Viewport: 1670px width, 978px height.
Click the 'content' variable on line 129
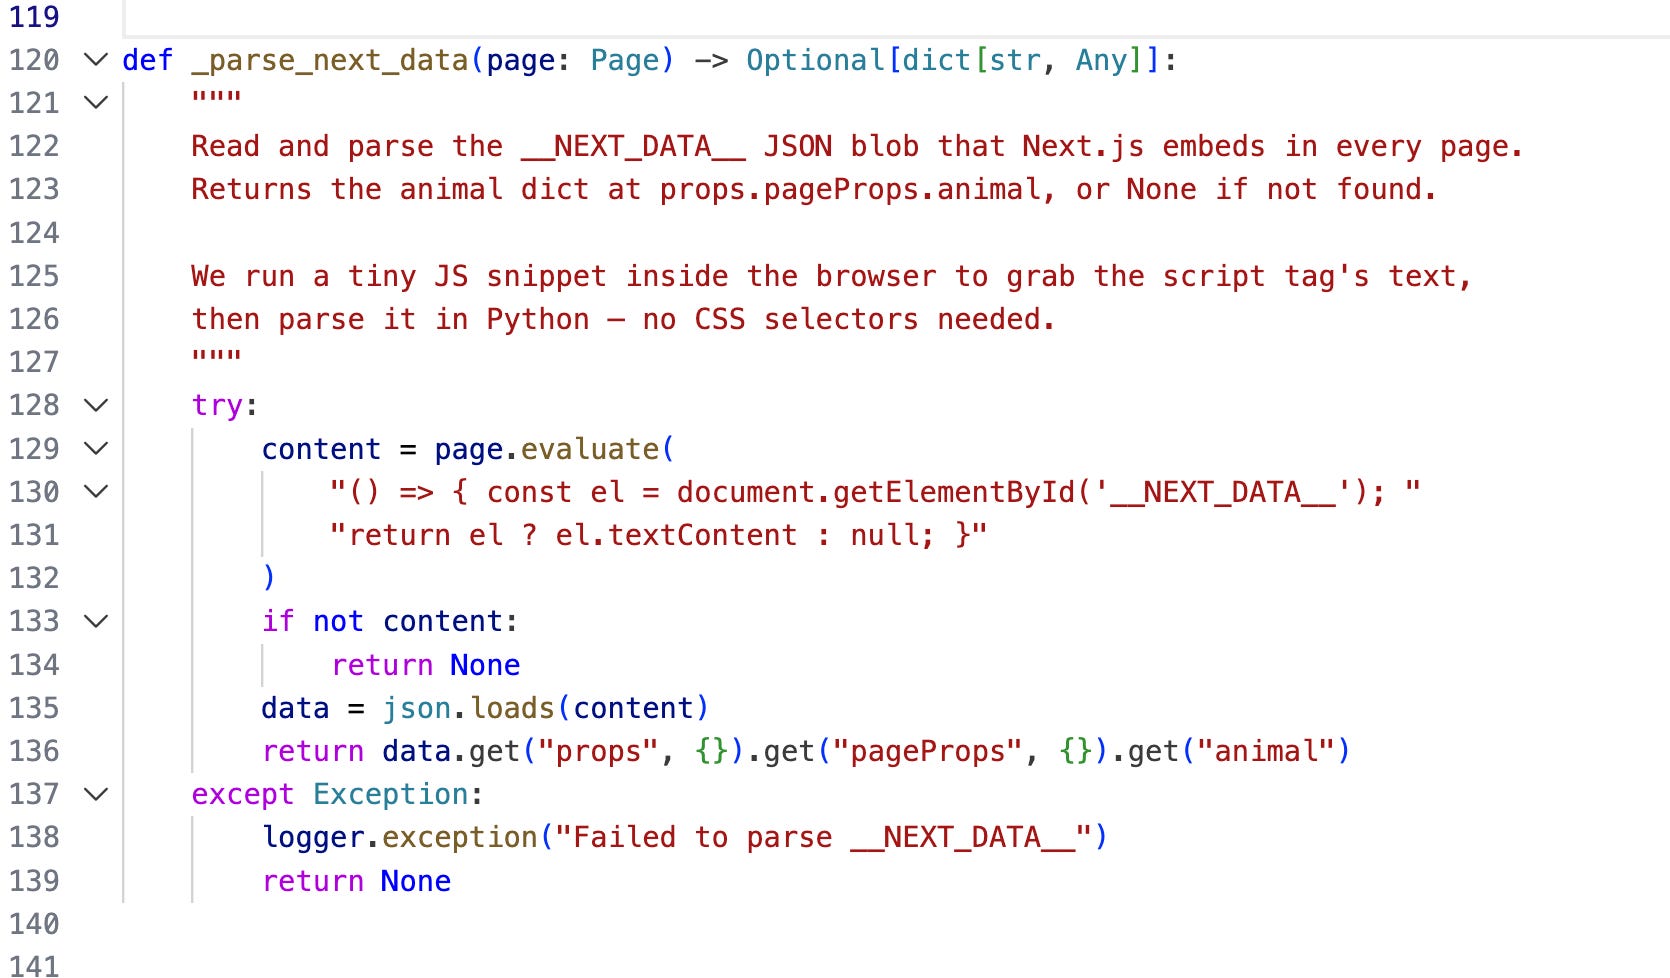(x=321, y=449)
